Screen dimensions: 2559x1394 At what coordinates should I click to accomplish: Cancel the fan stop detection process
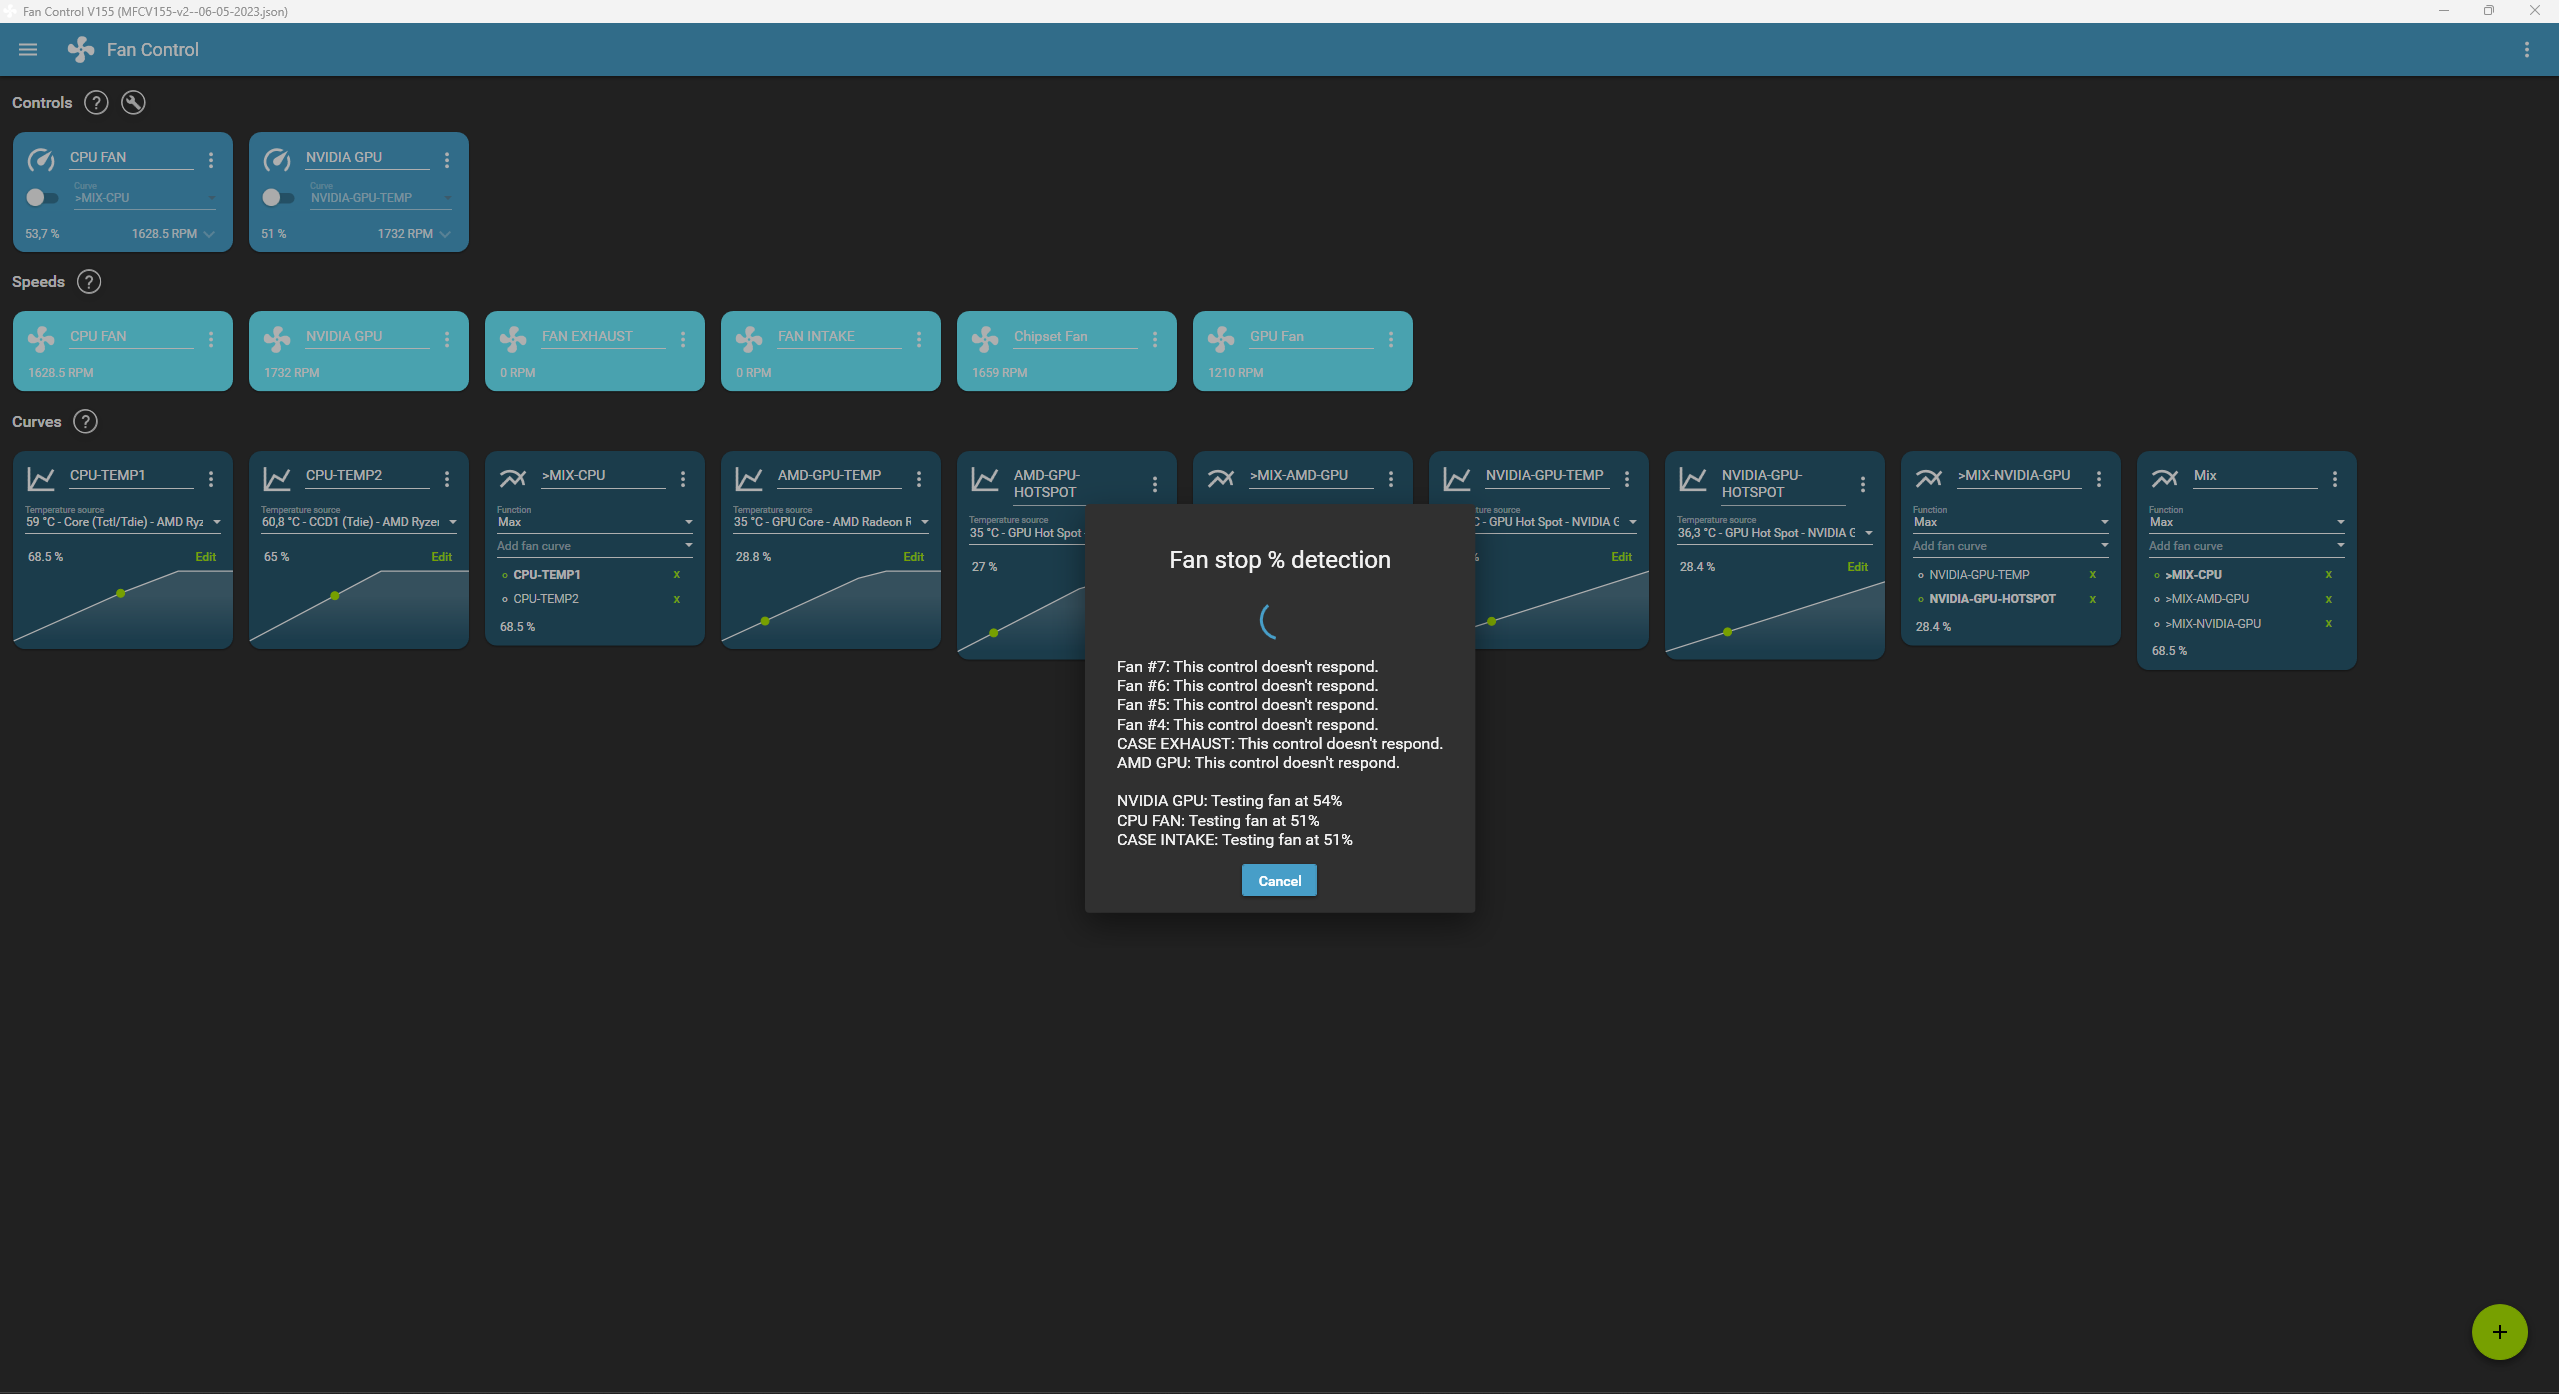point(1278,880)
